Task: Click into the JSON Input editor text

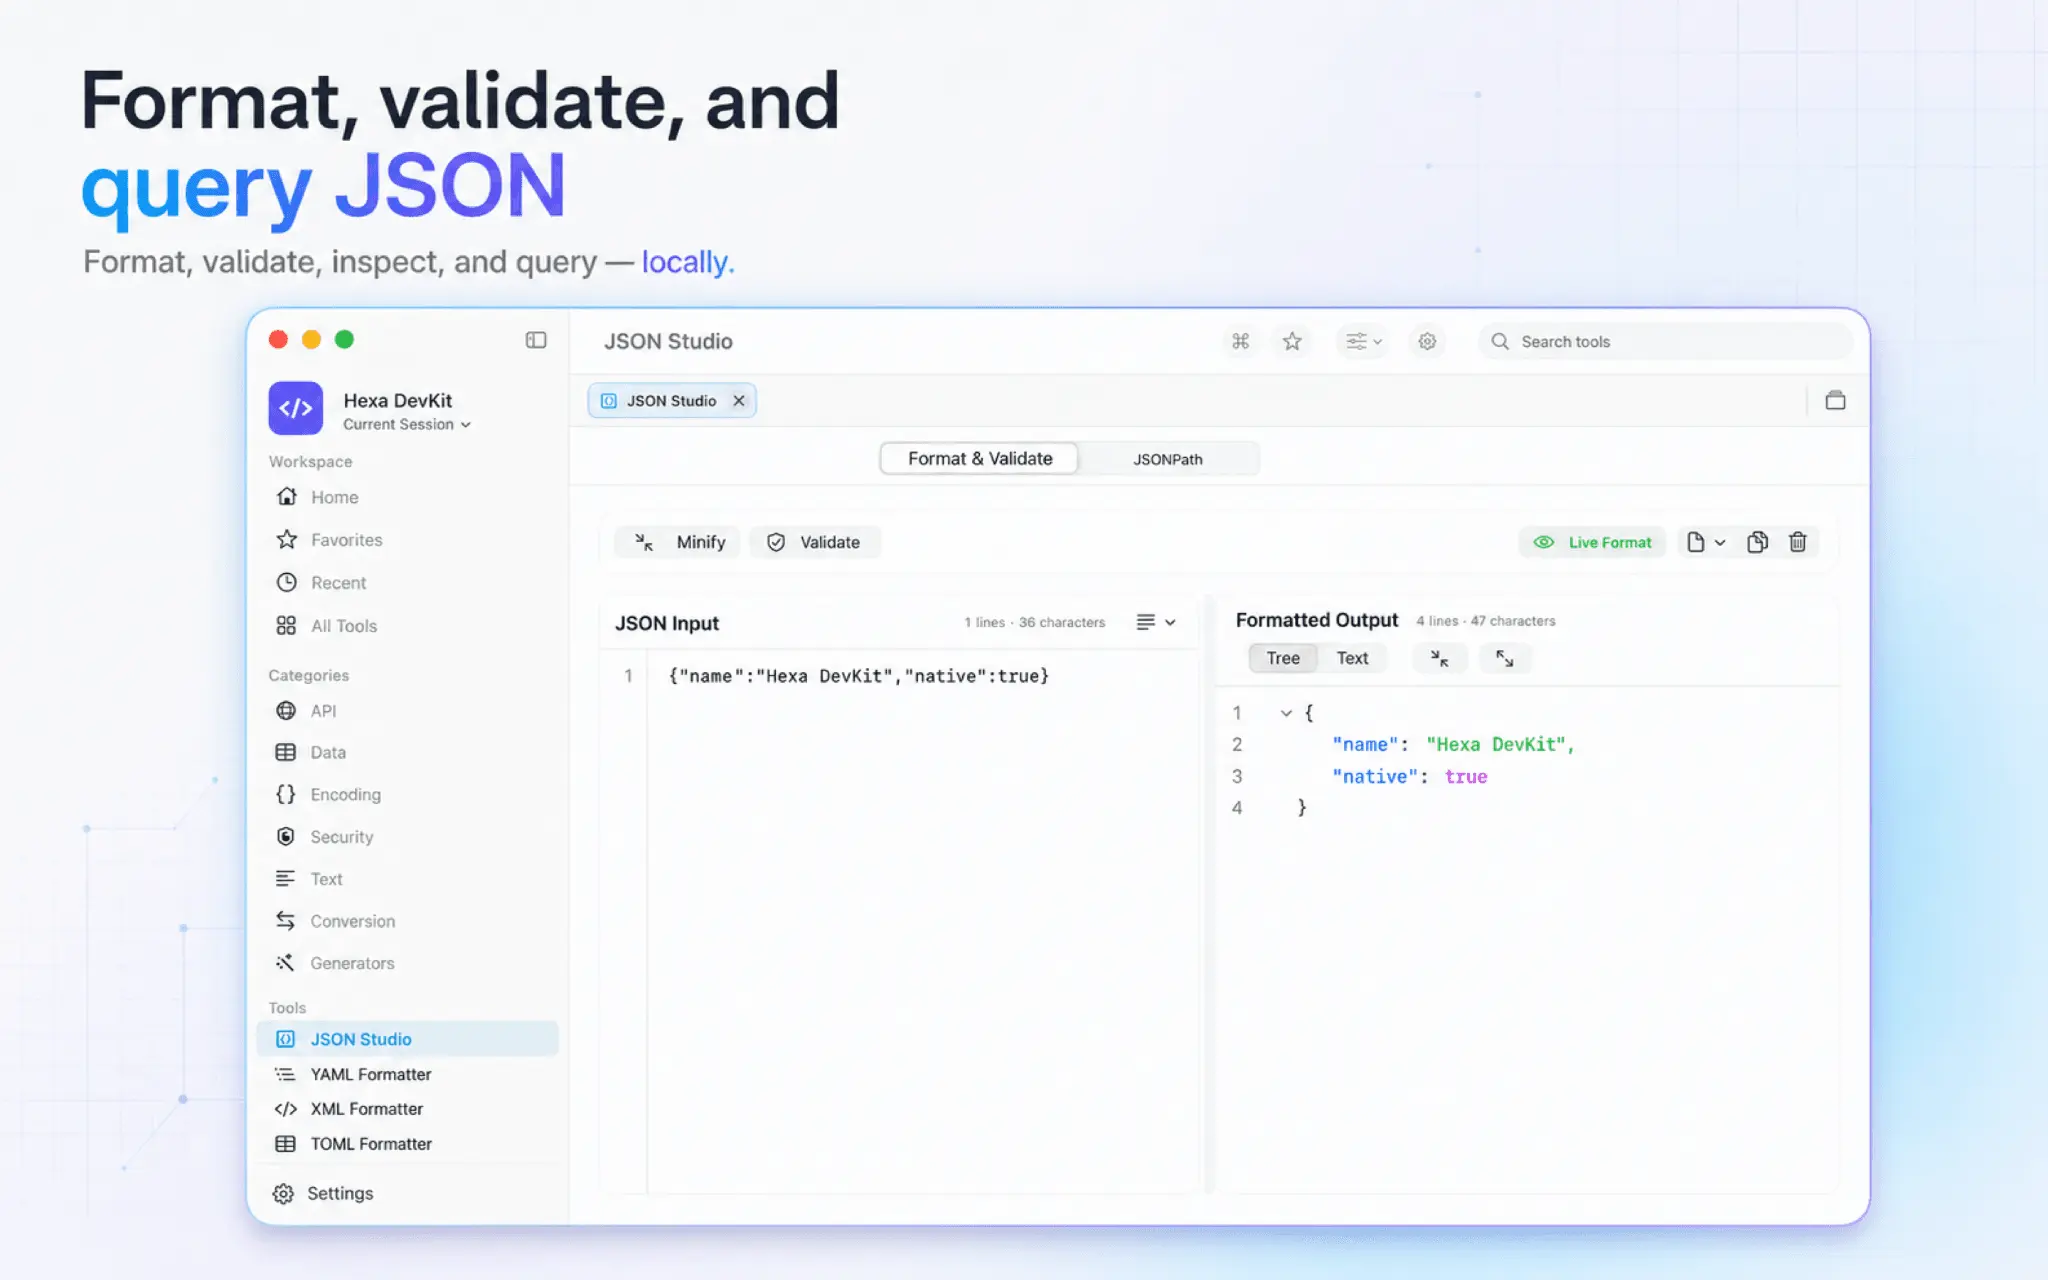Action: point(858,676)
